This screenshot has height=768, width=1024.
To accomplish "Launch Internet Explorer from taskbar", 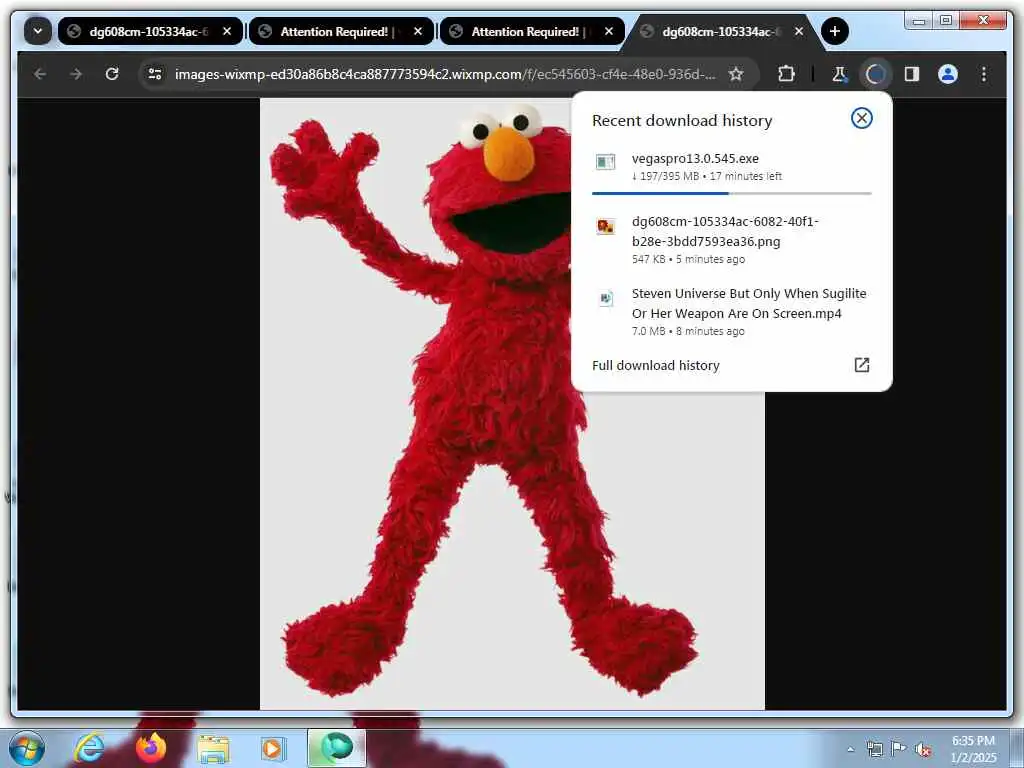I will click(89, 748).
